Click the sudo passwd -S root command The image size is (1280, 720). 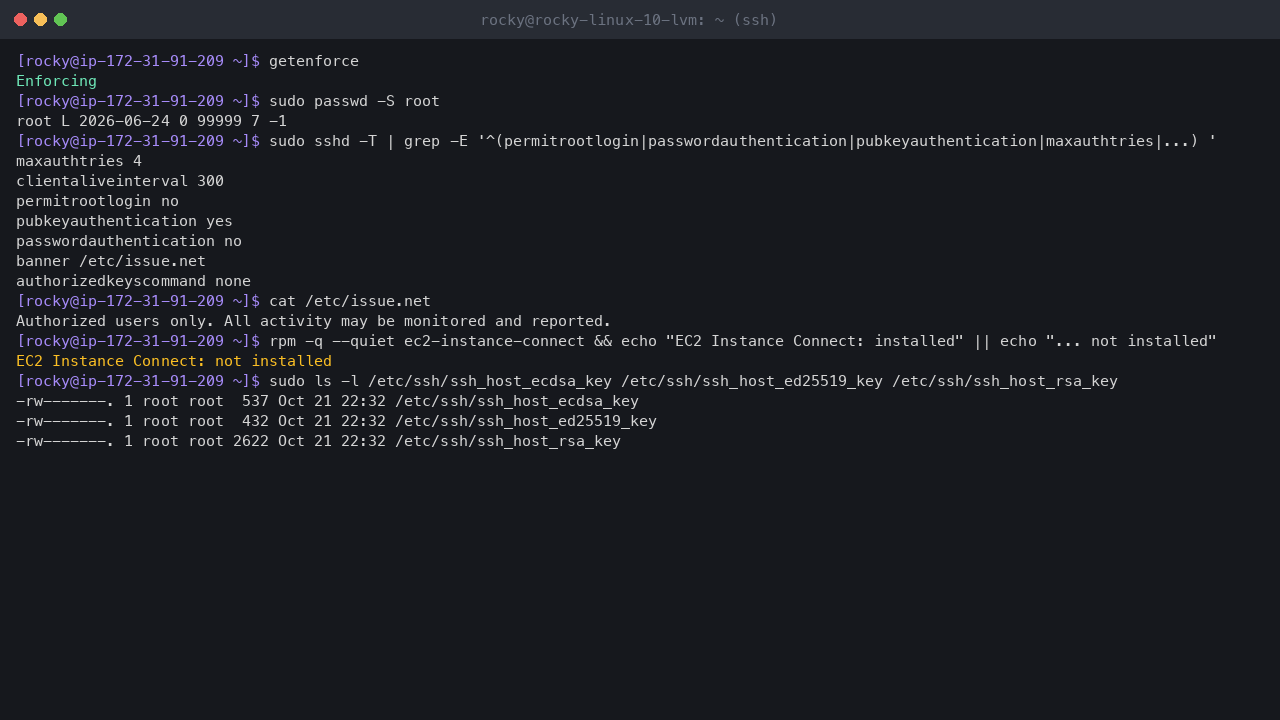click(x=354, y=101)
